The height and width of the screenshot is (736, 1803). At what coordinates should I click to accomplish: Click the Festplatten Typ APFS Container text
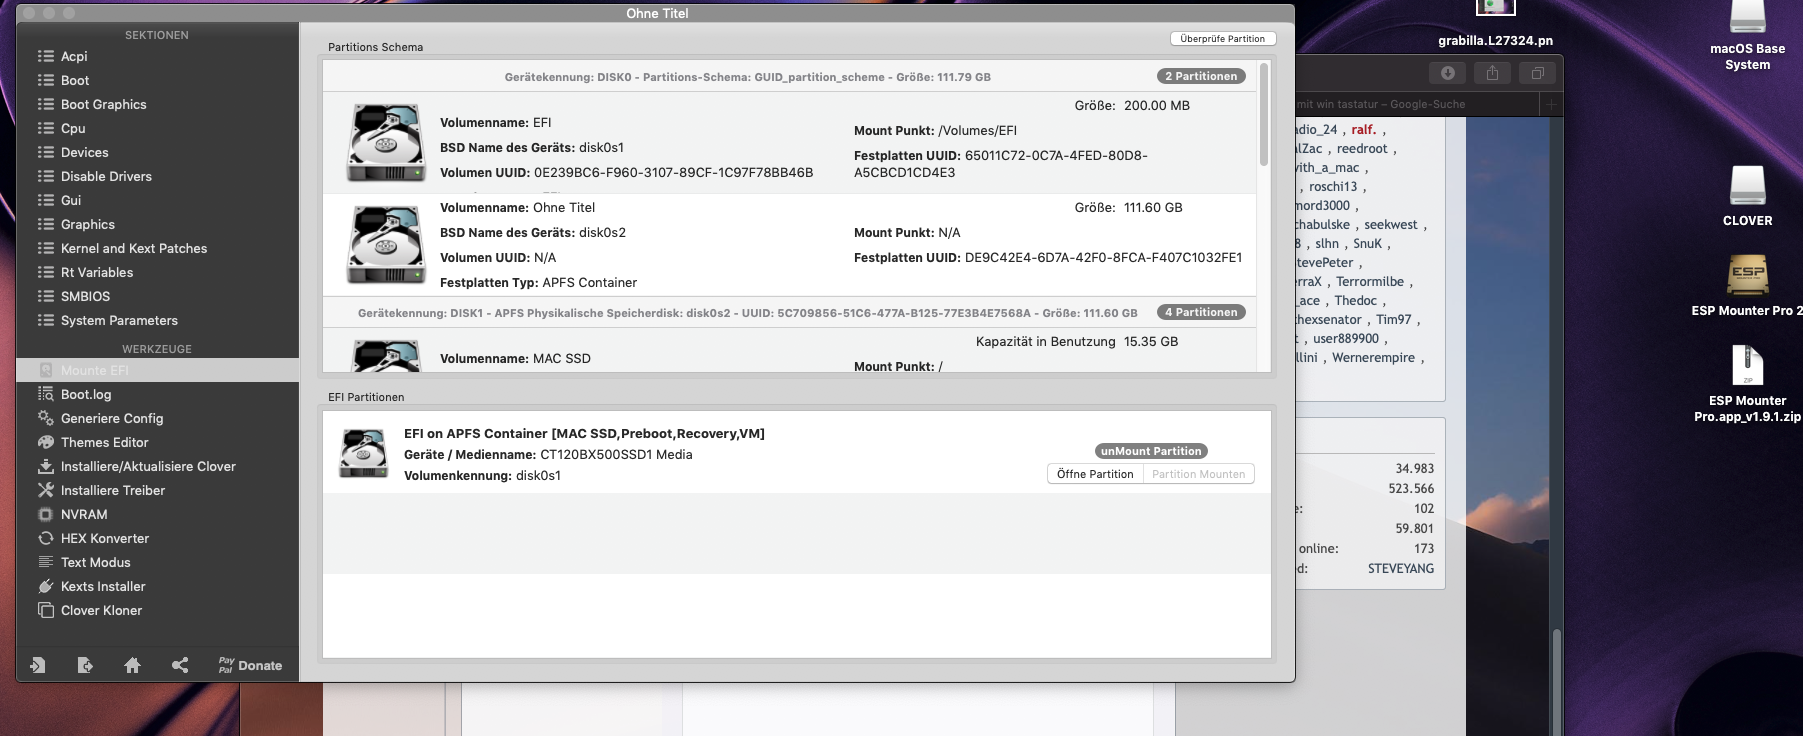(x=538, y=283)
